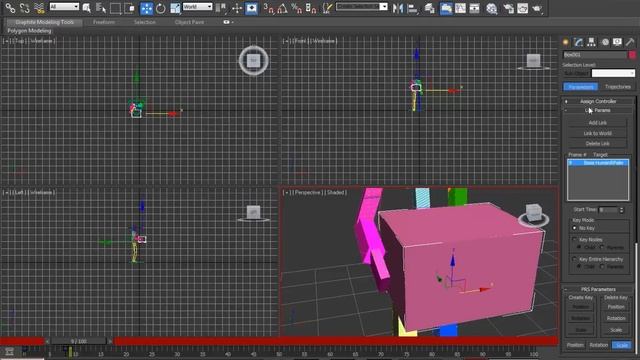Screen dimensions: 640x360
Task: Toggle Spinner Snap
Action: pyautogui.click(x=311, y=8)
